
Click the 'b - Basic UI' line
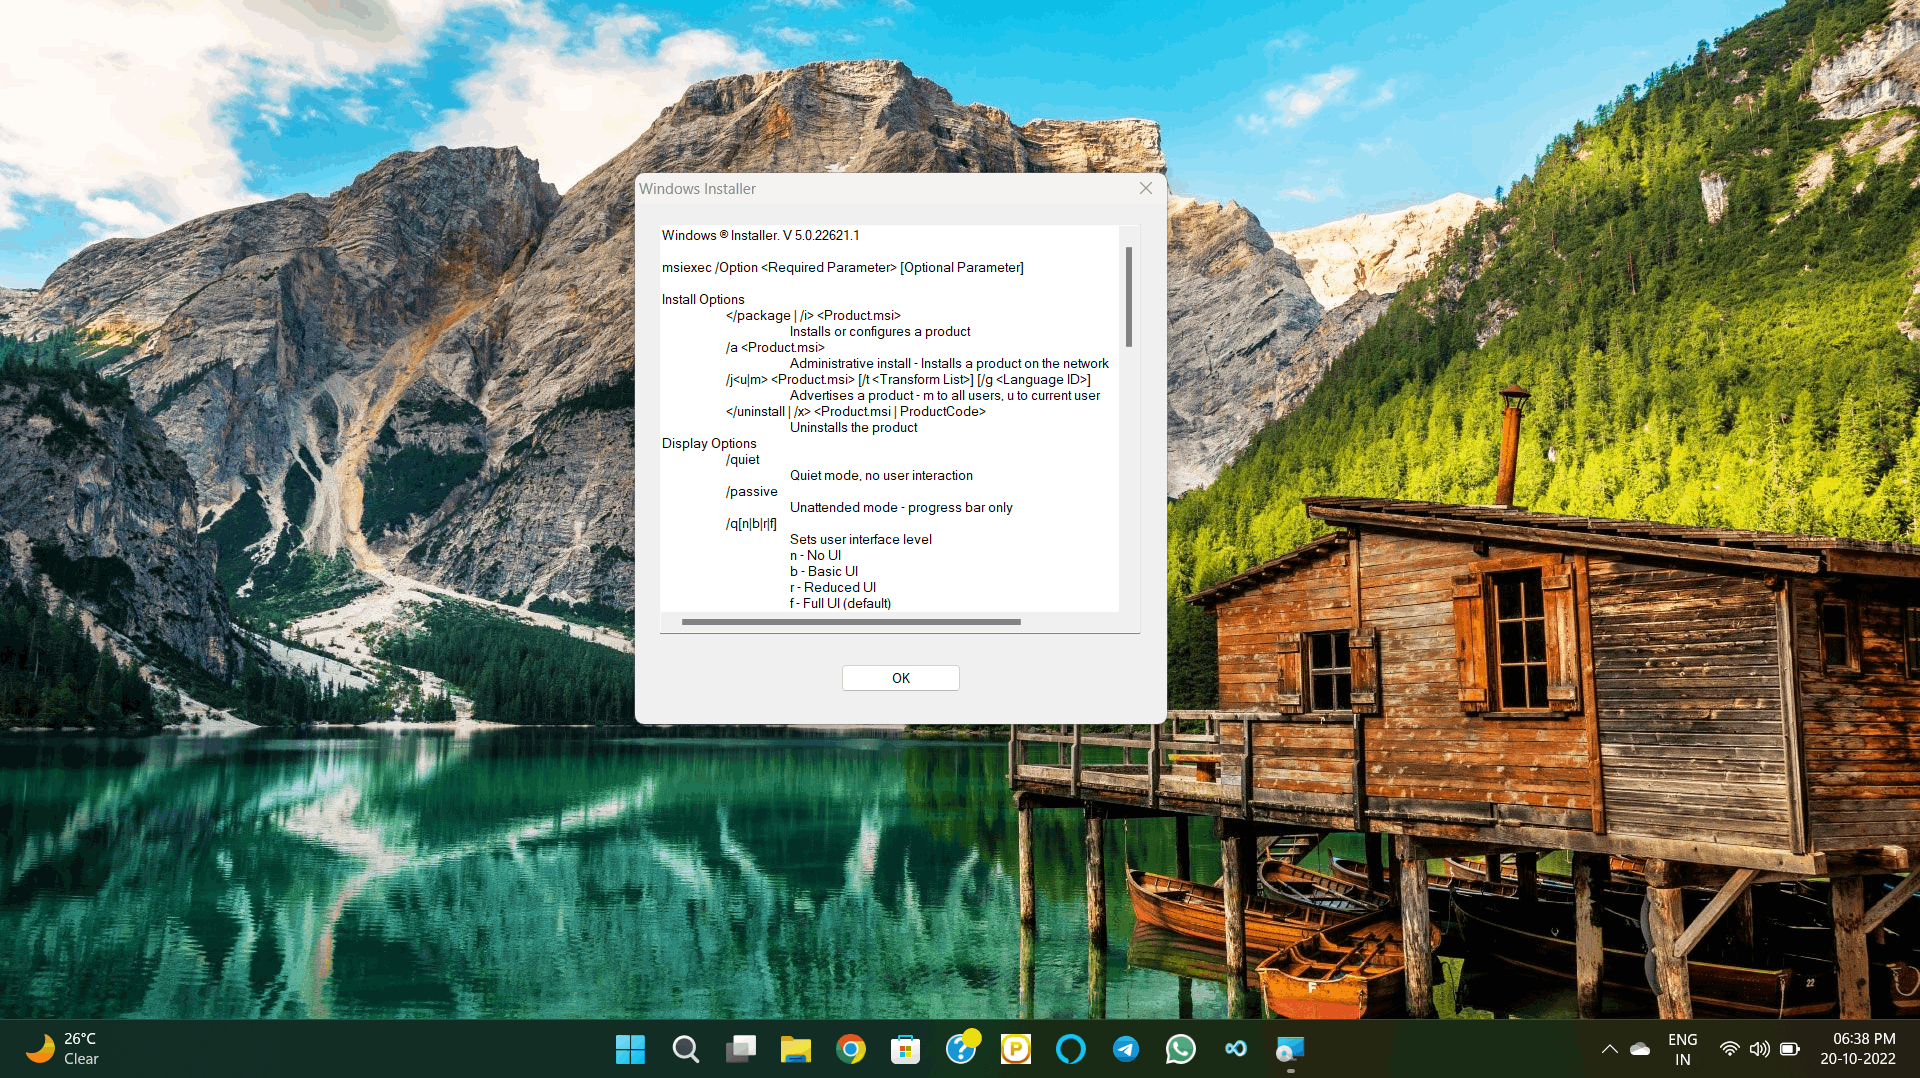point(824,571)
